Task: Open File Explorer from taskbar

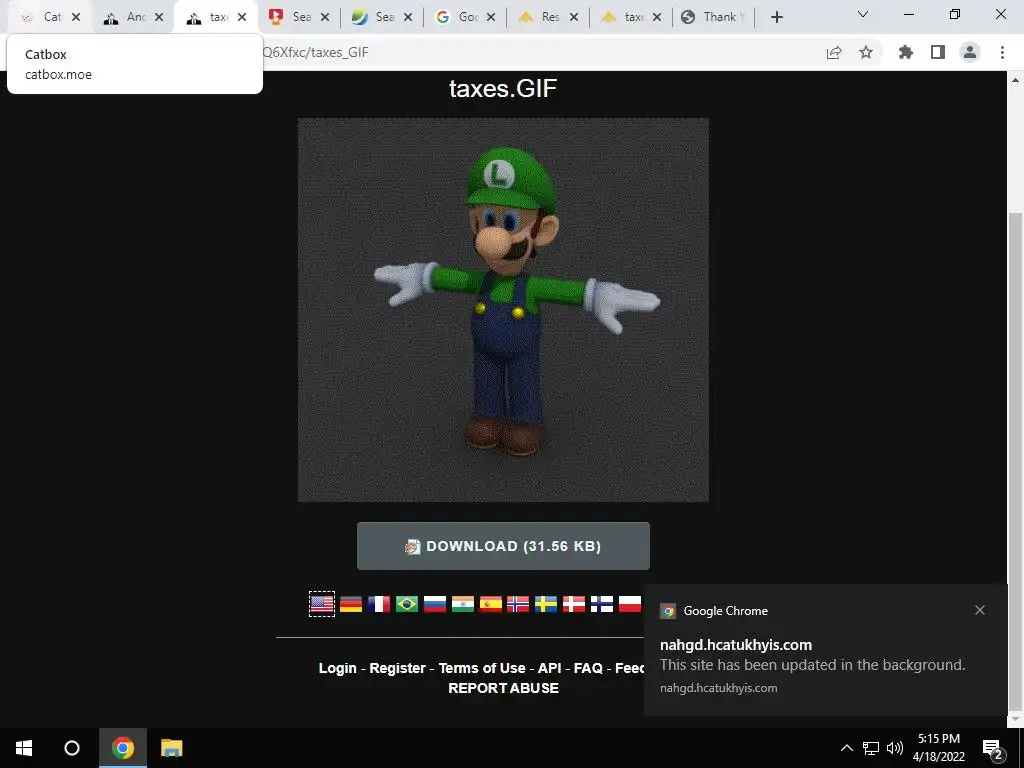Action: point(172,748)
